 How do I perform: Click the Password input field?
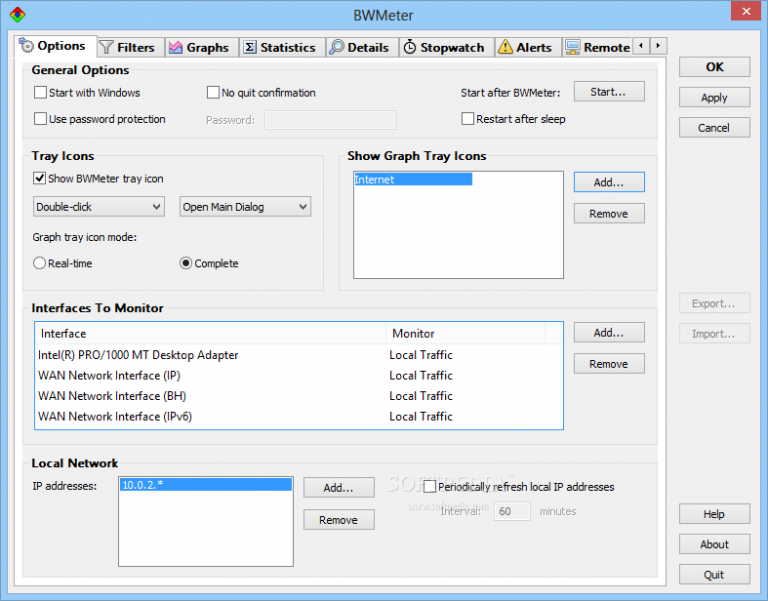click(330, 120)
